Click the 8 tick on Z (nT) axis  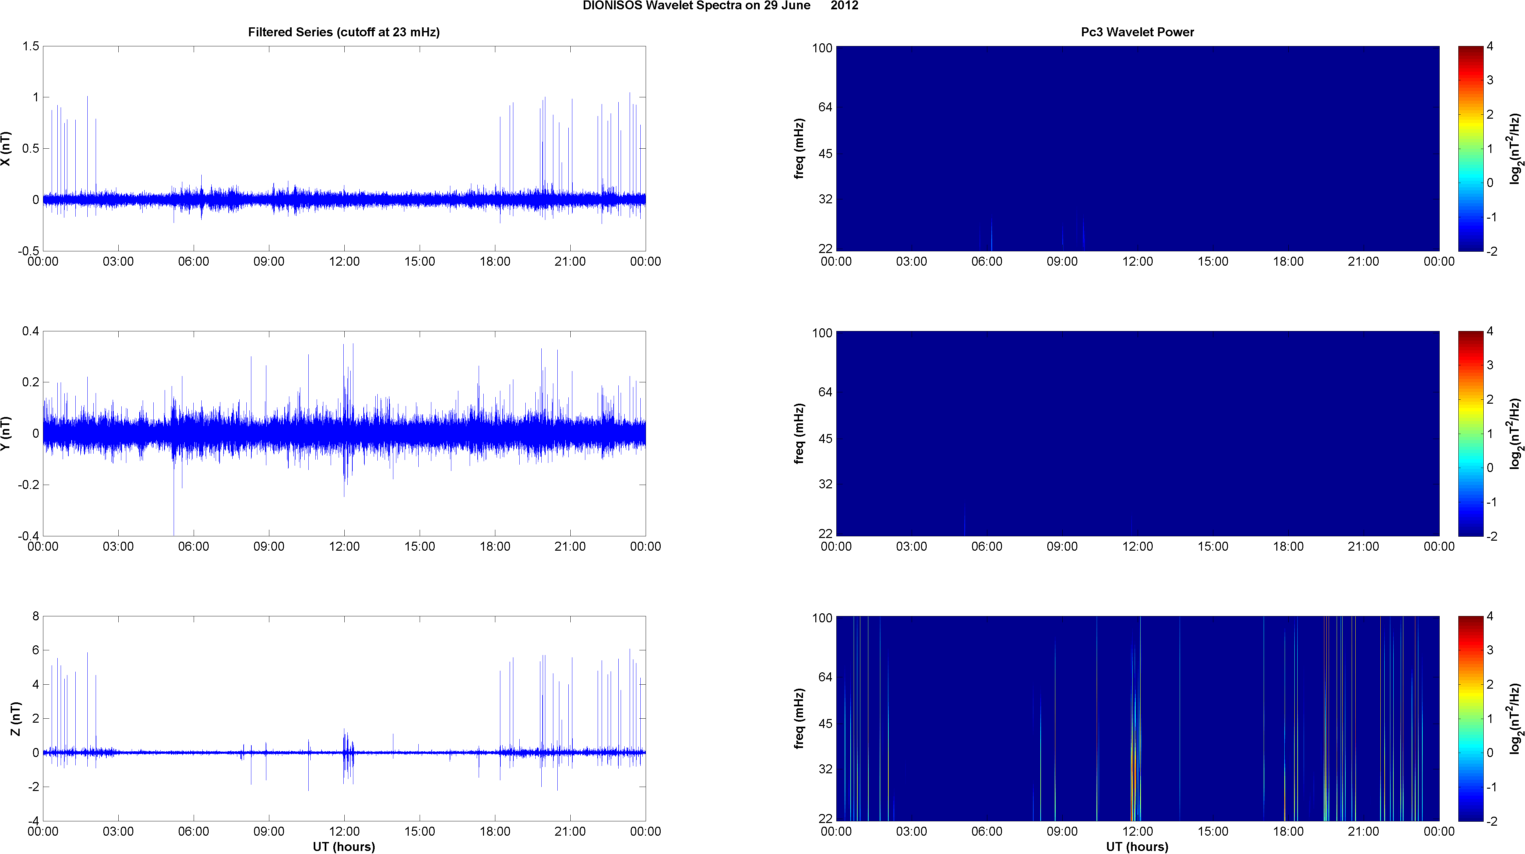(35, 616)
